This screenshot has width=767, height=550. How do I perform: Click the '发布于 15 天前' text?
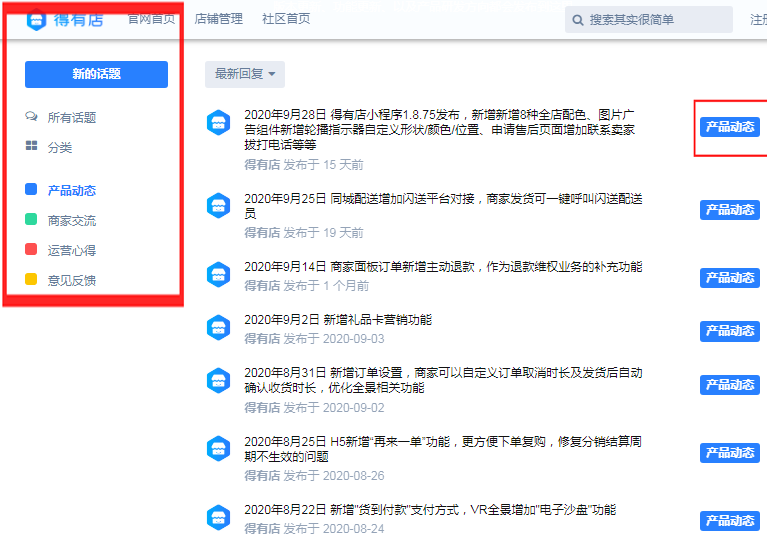(x=323, y=165)
